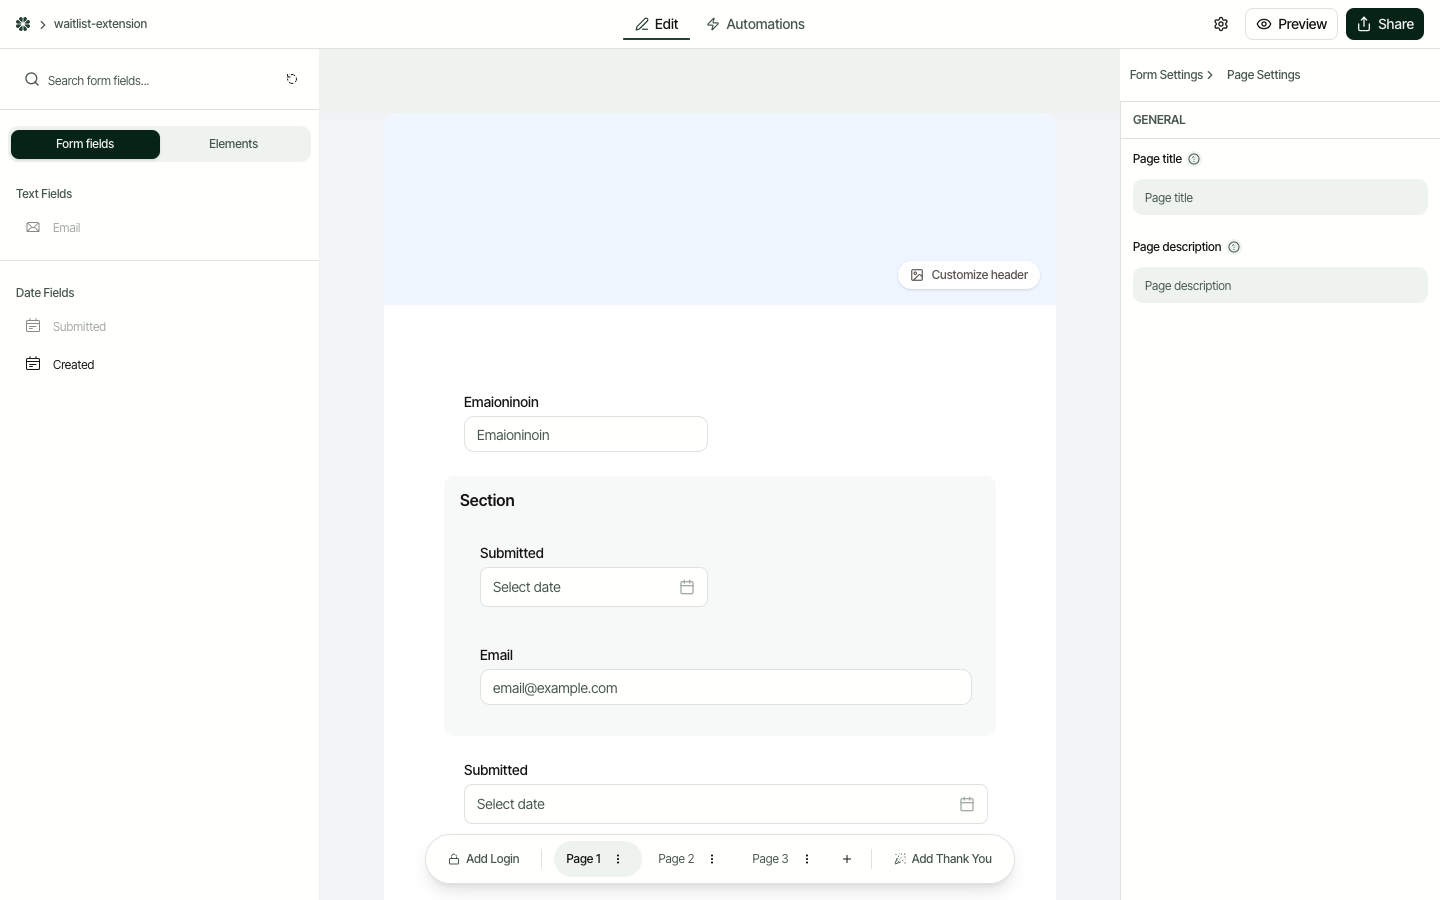Click the app logo in the breadcrumb
This screenshot has width=1440, height=900.
pos(22,24)
